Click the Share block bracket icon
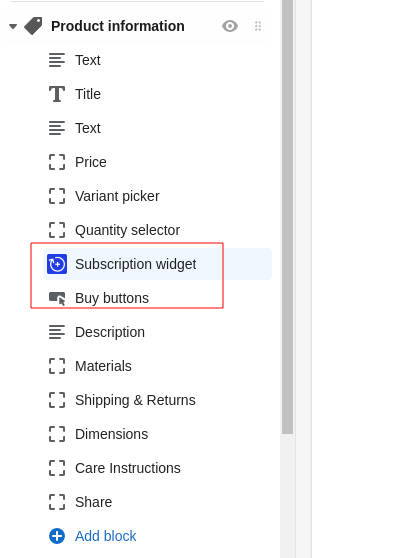The image size is (417, 558). point(57,502)
